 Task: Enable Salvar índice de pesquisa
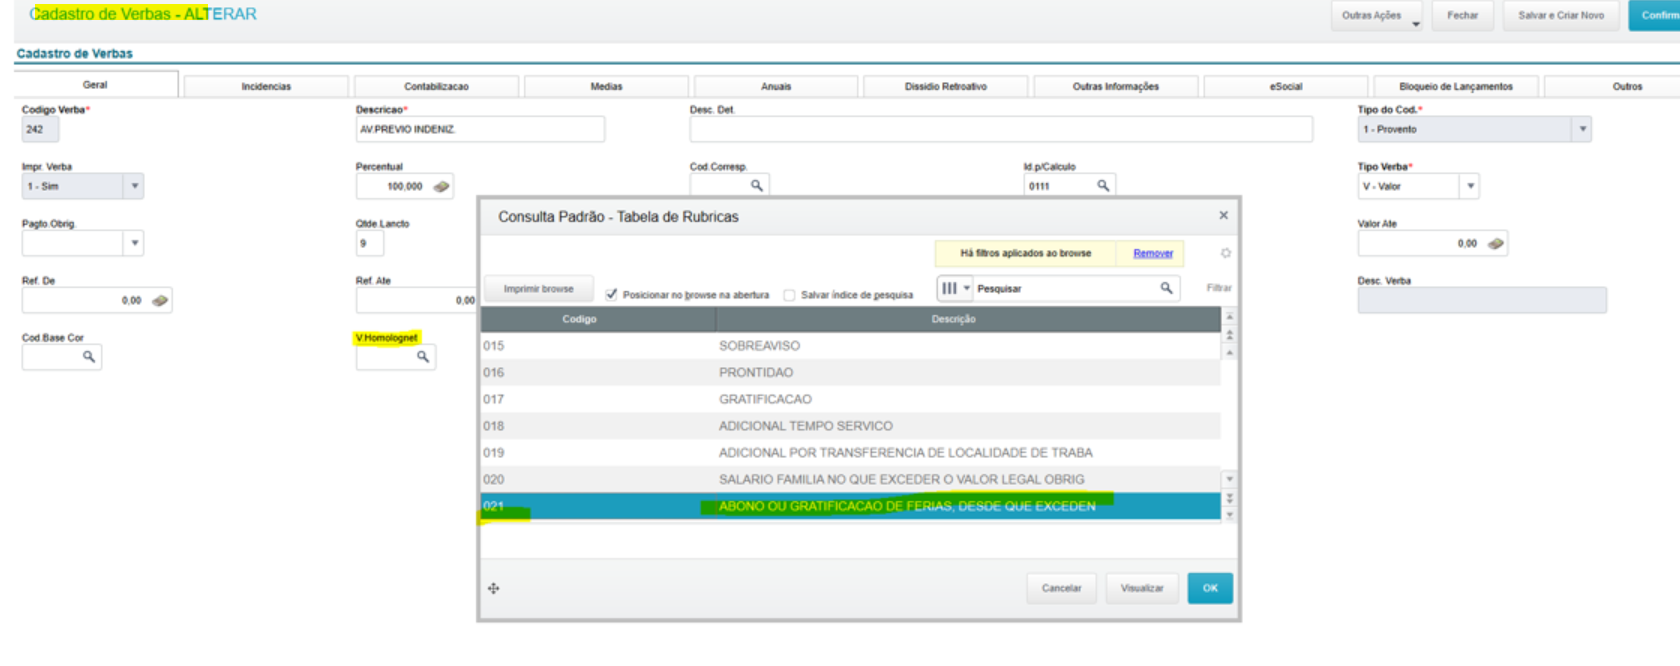tap(789, 295)
